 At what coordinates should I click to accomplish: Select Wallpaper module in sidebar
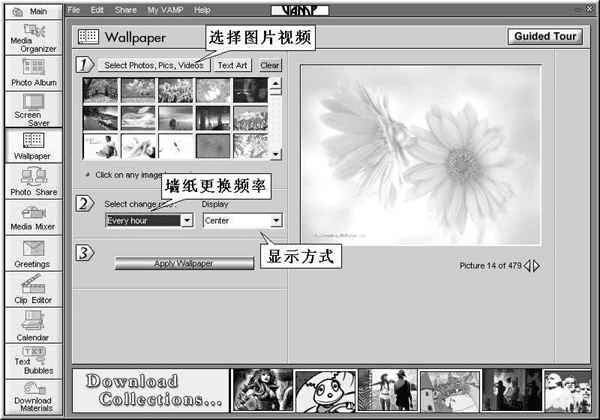pos(34,146)
